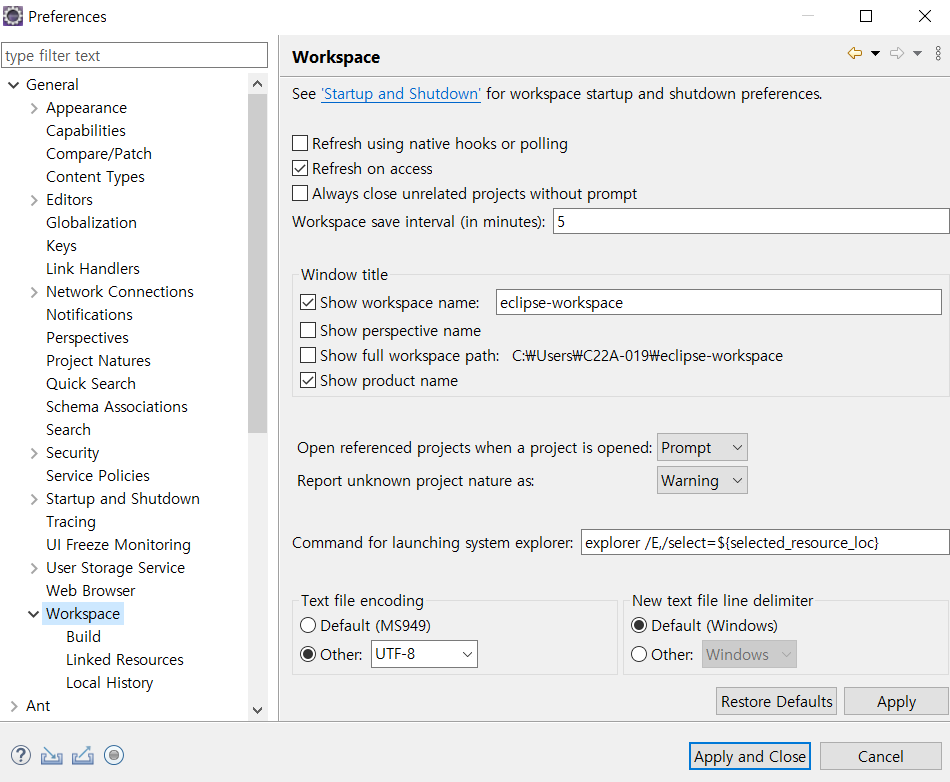Viewport: 950px width, 782px height.
Task: Open Globalization preference page
Action: (91, 223)
